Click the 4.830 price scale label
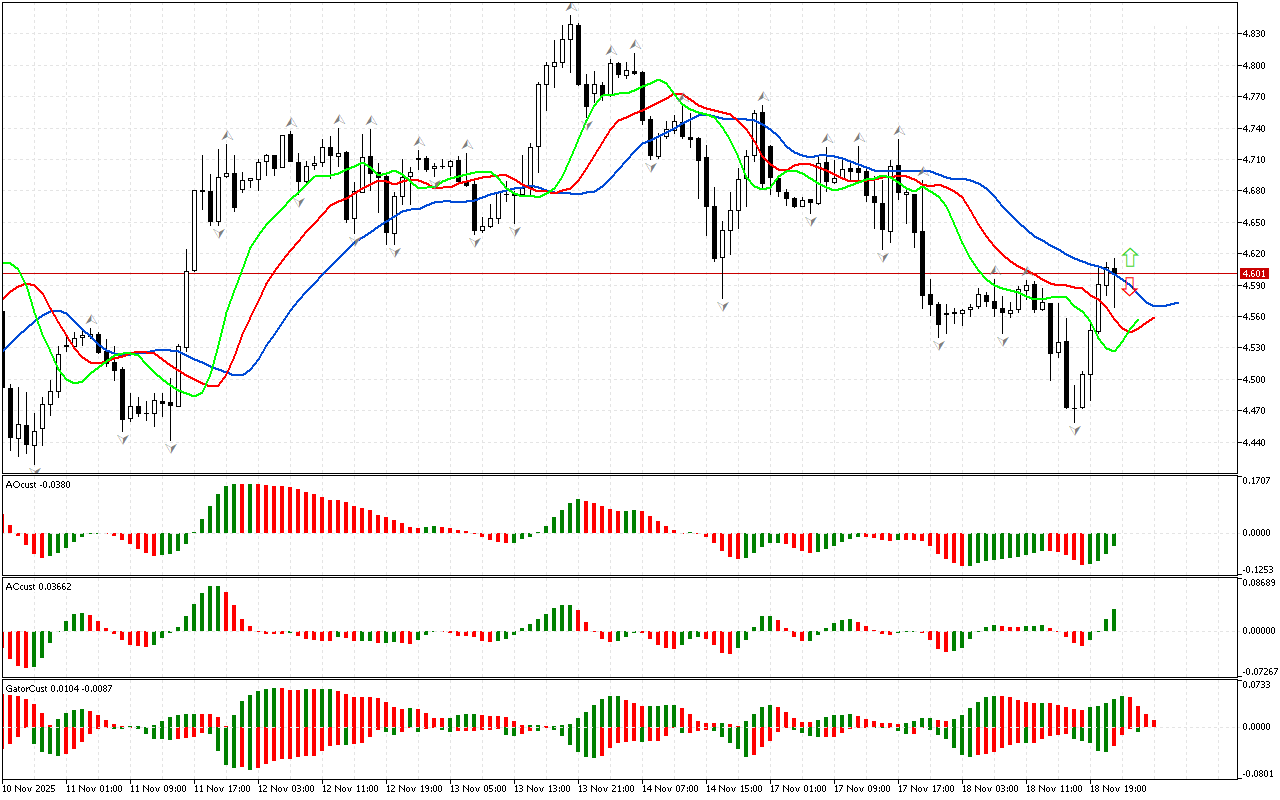Image resolution: width=1280 pixels, height=800 pixels. [1255, 33]
